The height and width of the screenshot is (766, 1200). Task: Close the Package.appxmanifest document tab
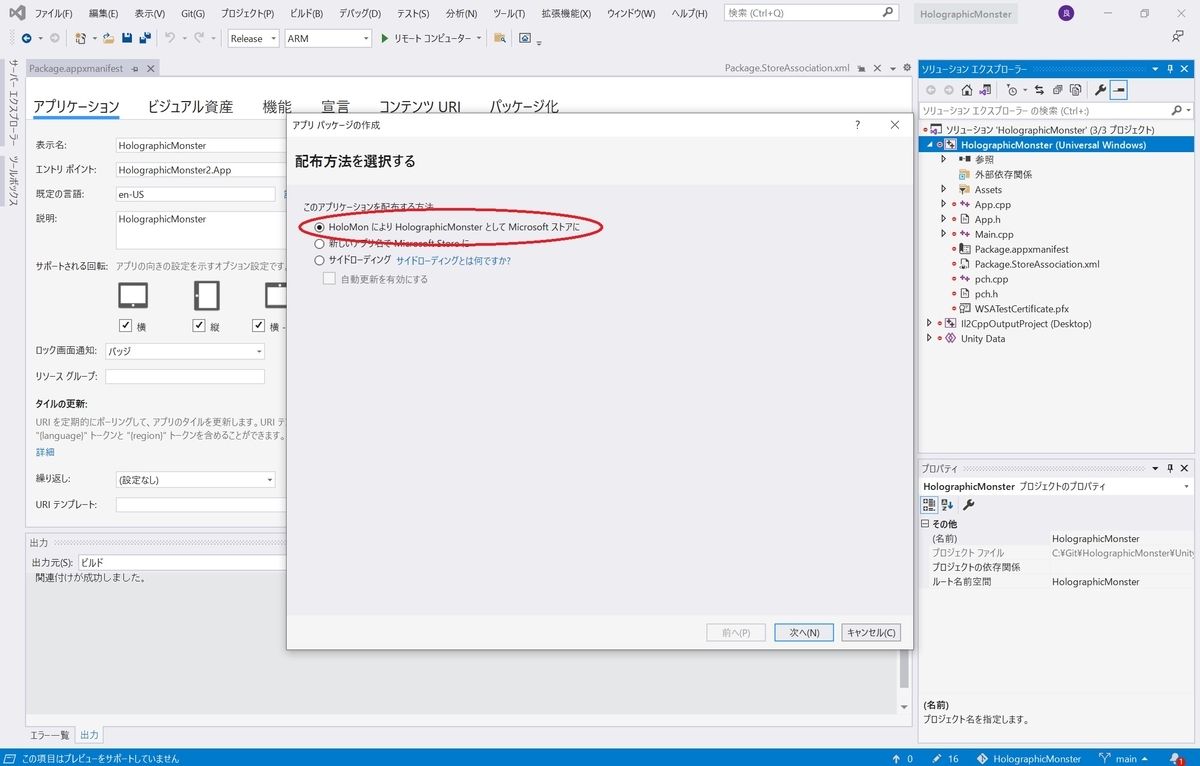click(x=150, y=68)
